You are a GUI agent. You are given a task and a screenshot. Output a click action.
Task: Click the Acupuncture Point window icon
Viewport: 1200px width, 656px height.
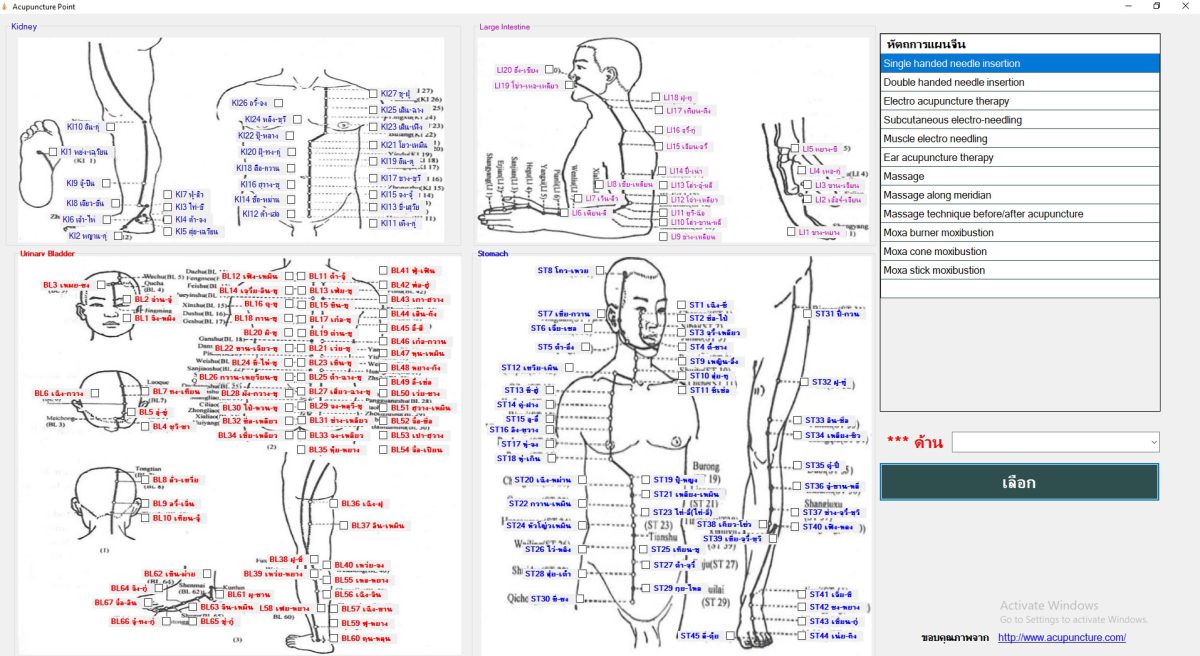6,6
